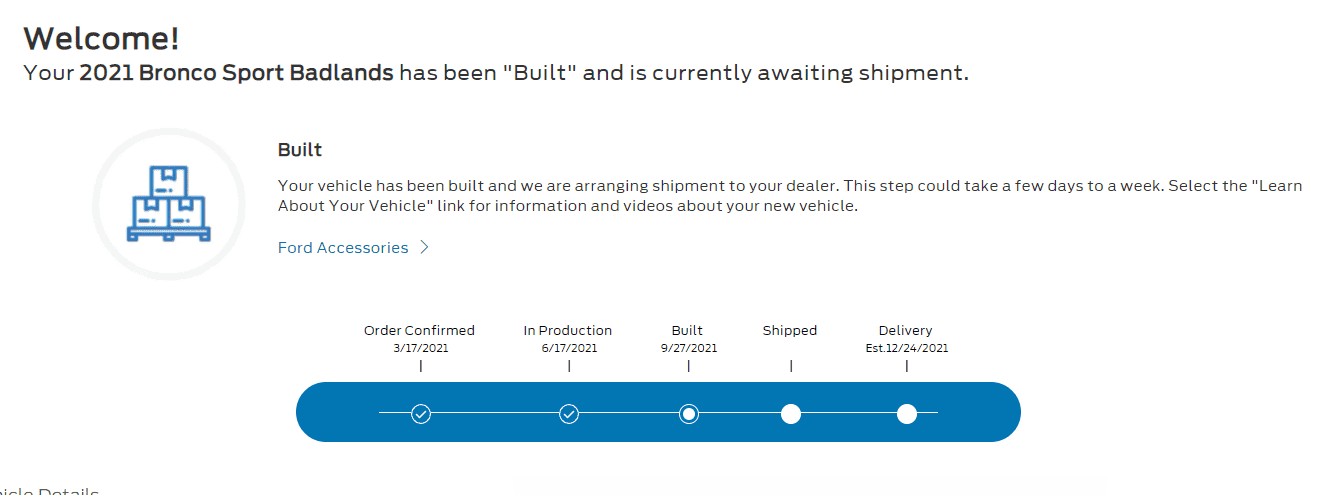The image size is (1329, 495).
Task: Click the Shipped stage label
Action: point(790,330)
